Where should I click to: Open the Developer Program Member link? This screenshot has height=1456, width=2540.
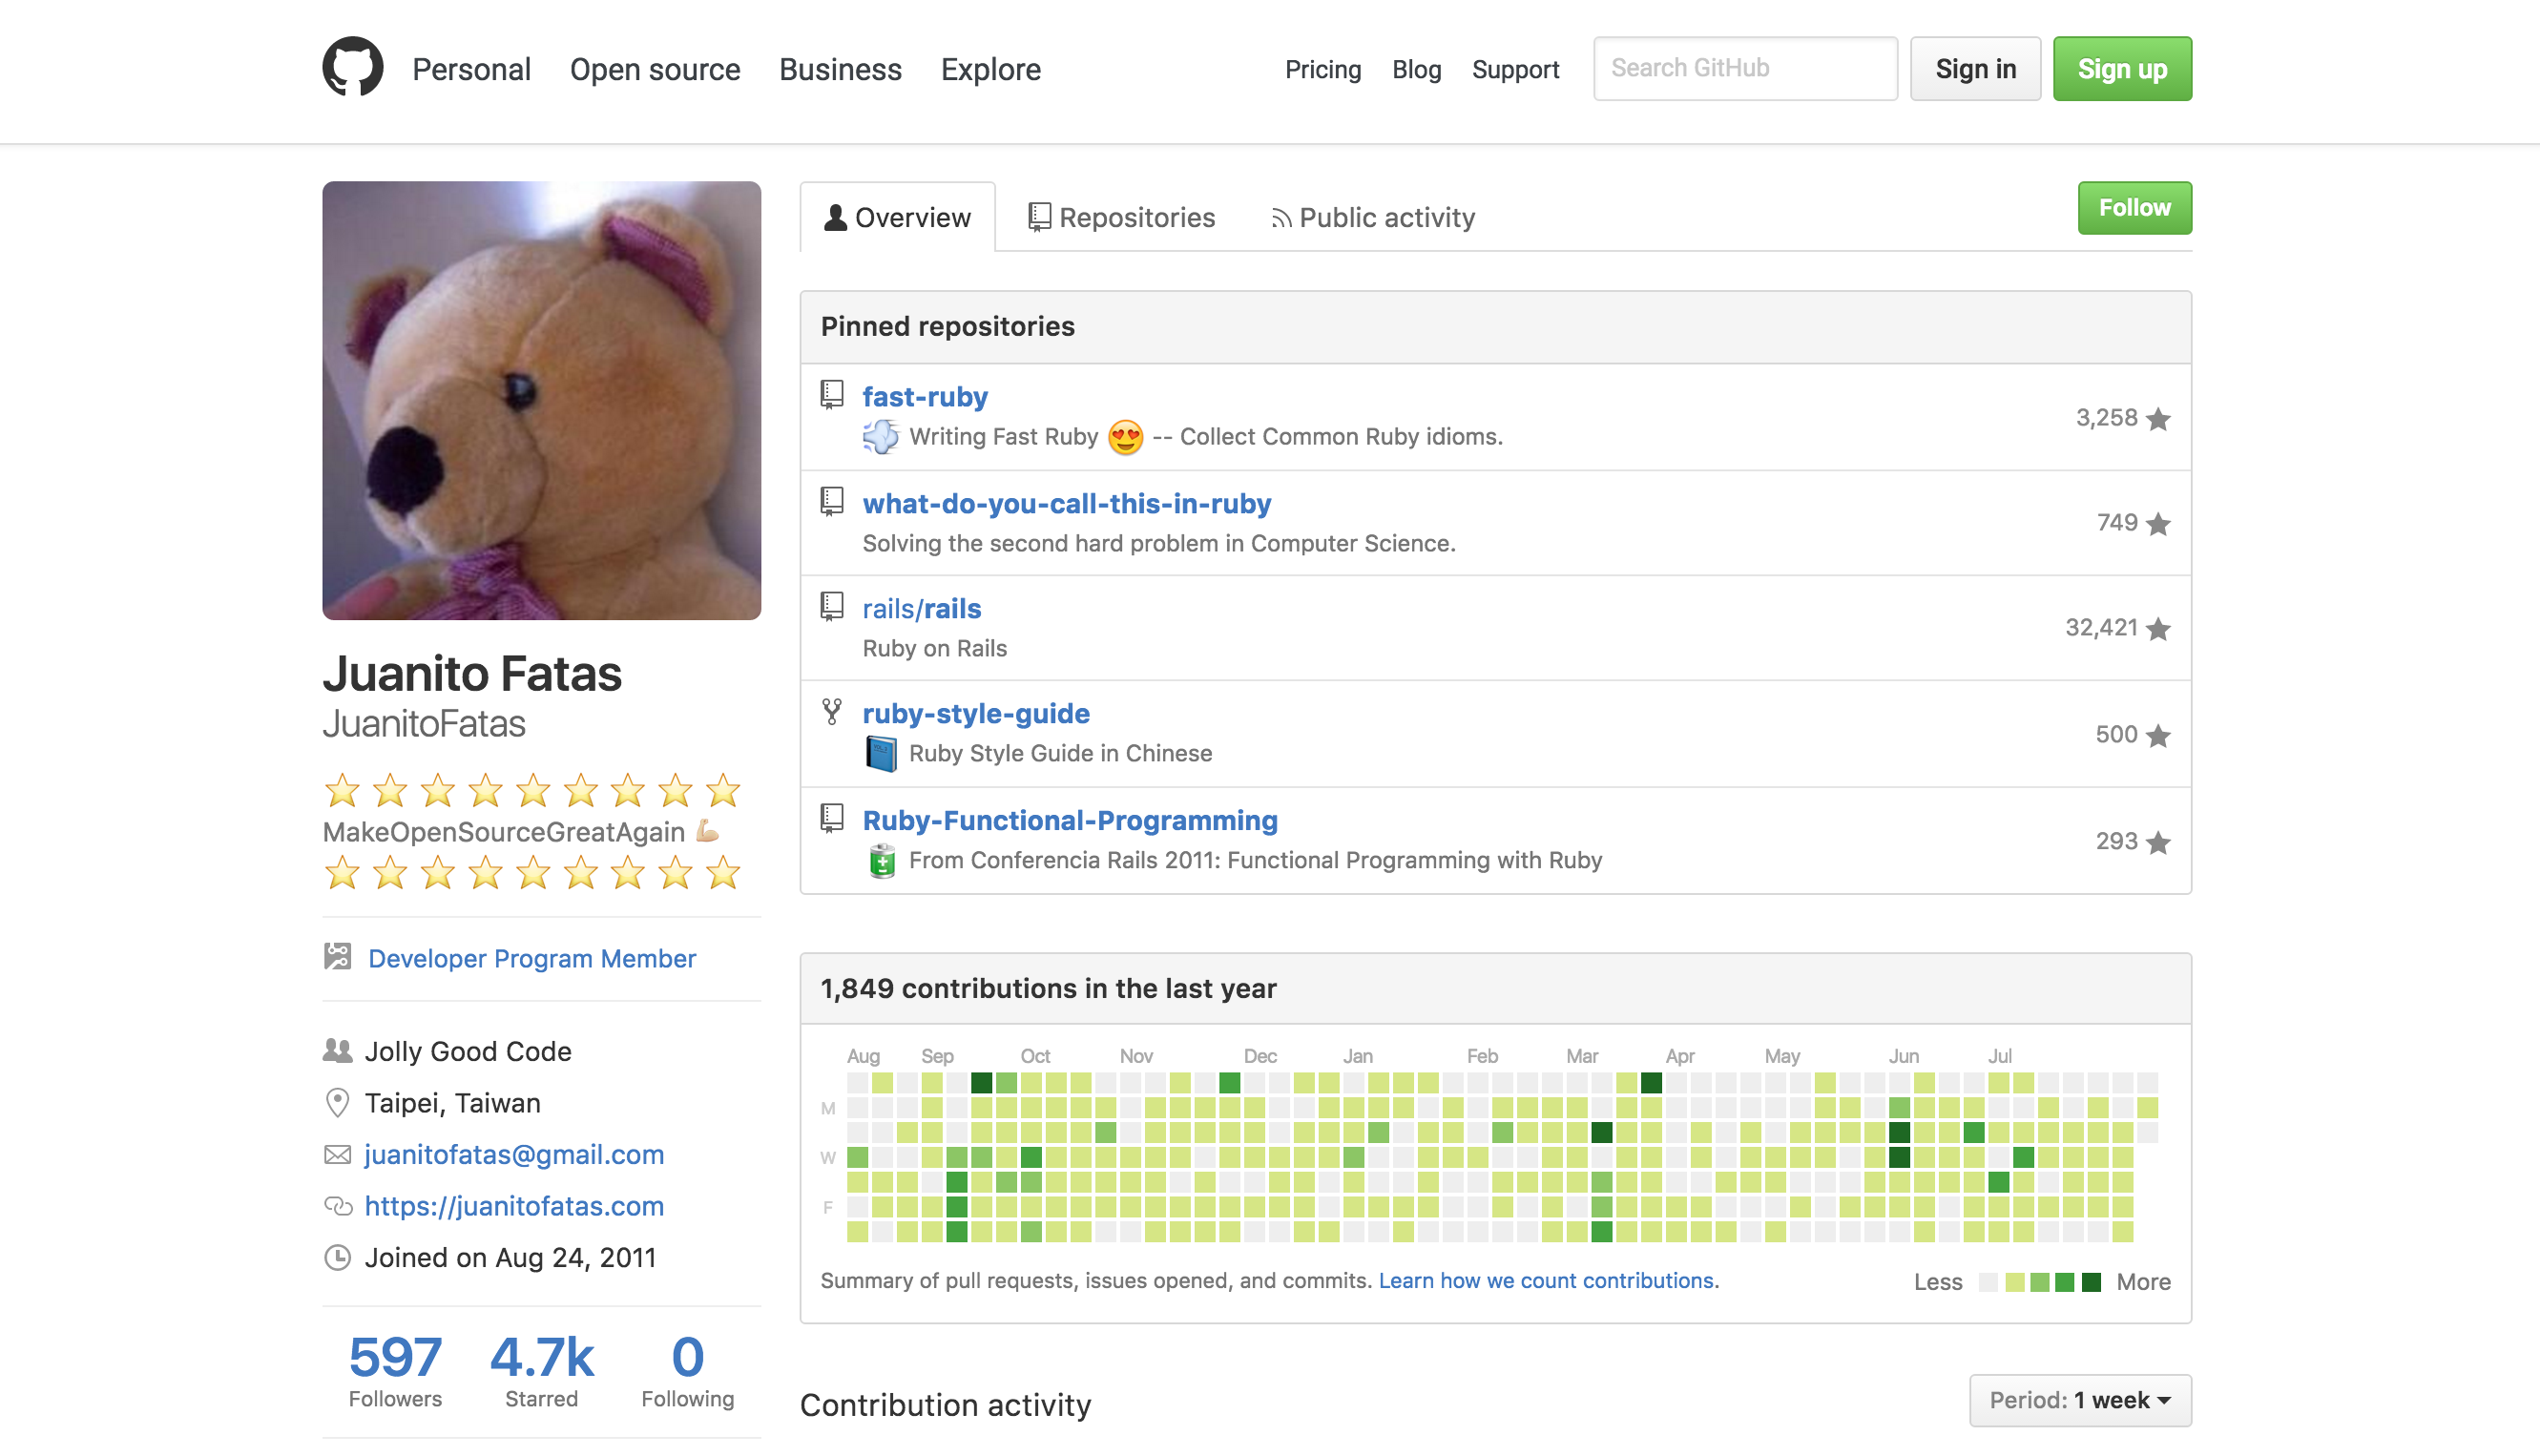click(531, 958)
